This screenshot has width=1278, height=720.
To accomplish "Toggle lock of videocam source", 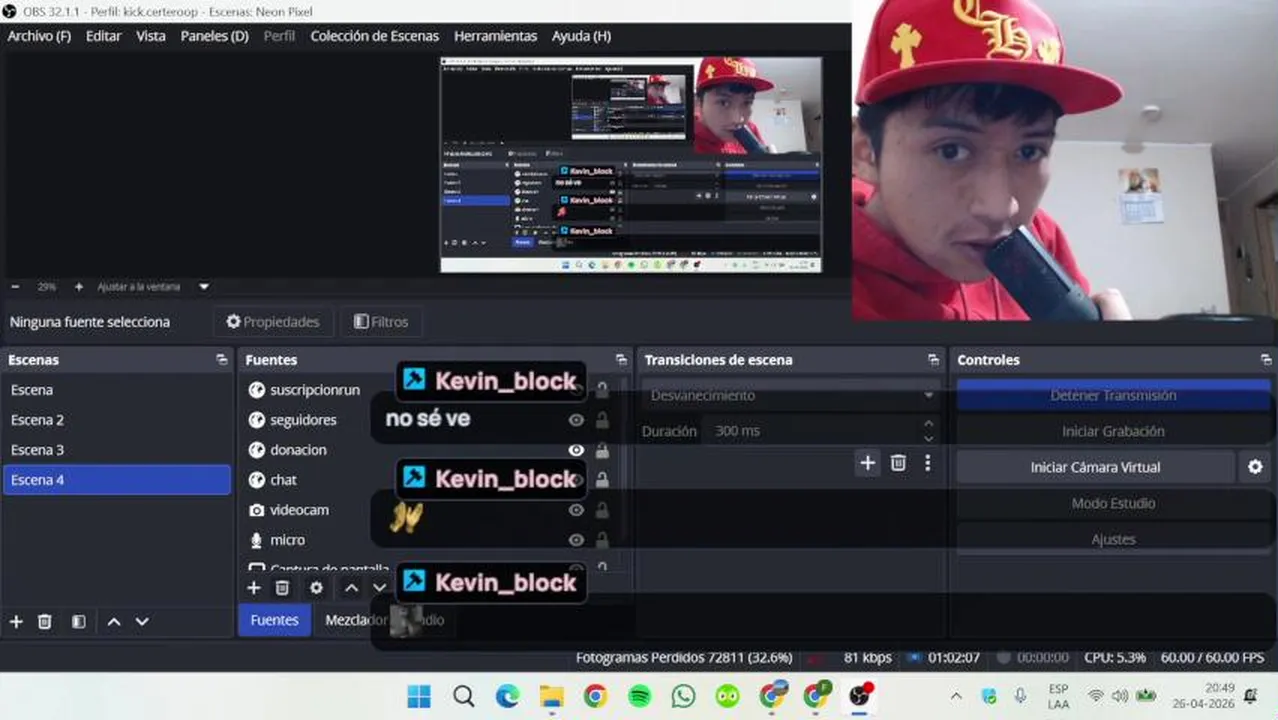I will tap(602, 510).
